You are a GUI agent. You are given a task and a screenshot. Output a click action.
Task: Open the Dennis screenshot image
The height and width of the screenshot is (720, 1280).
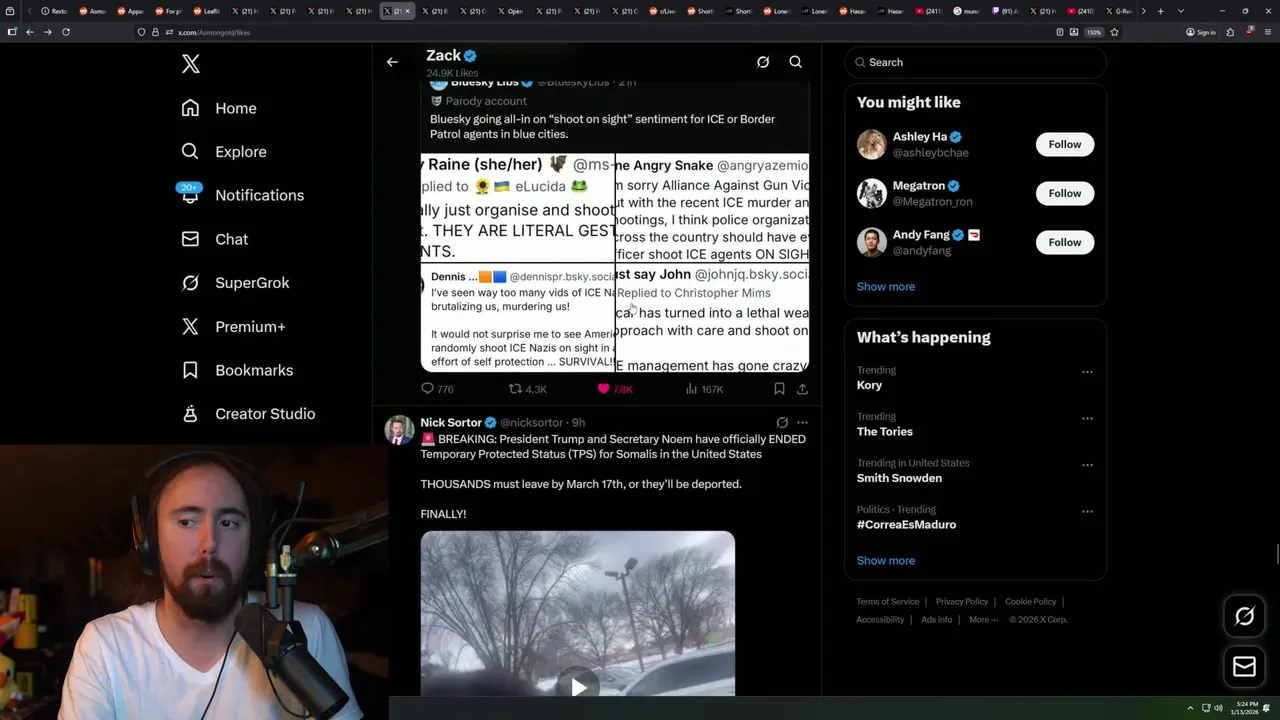[517, 318]
